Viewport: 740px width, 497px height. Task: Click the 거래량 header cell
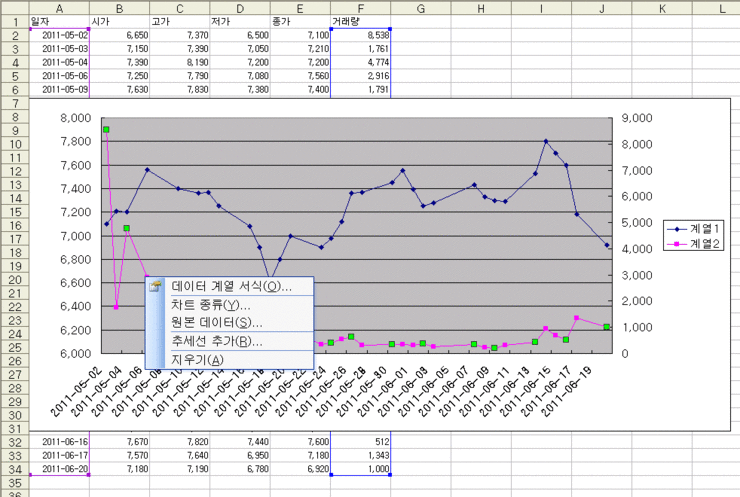click(x=360, y=21)
